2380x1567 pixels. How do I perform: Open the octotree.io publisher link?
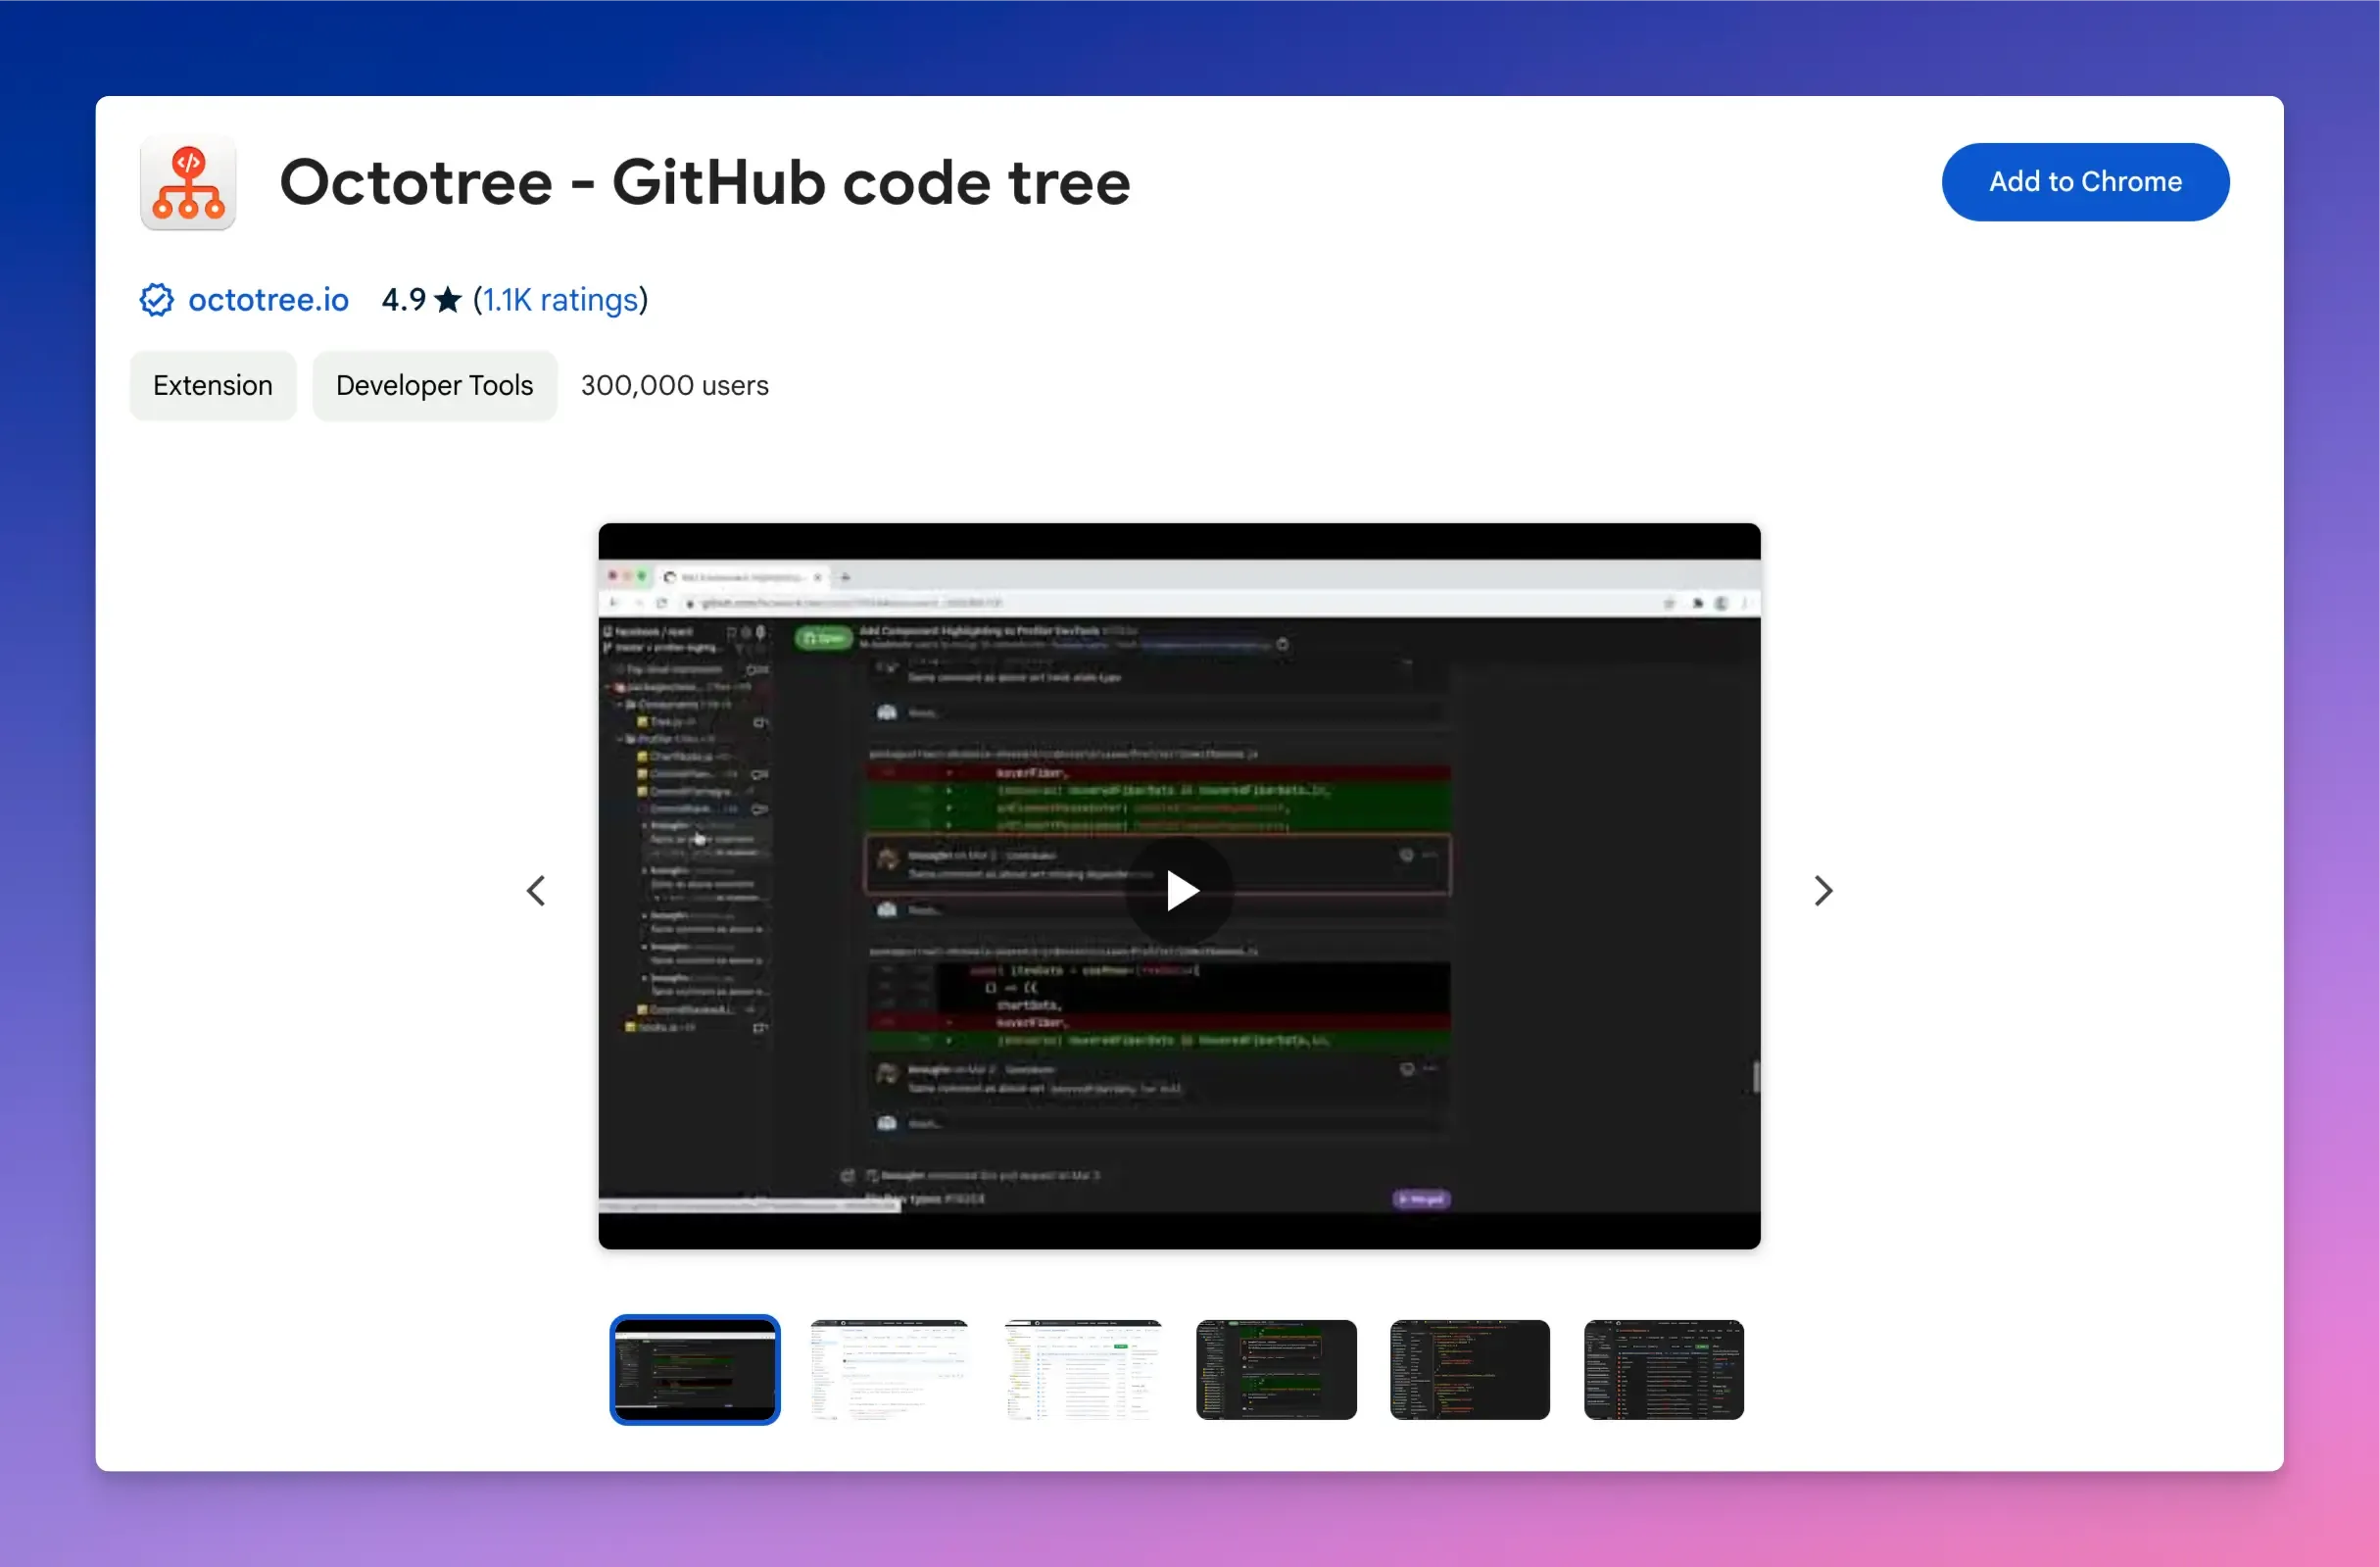[x=268, y=300]
